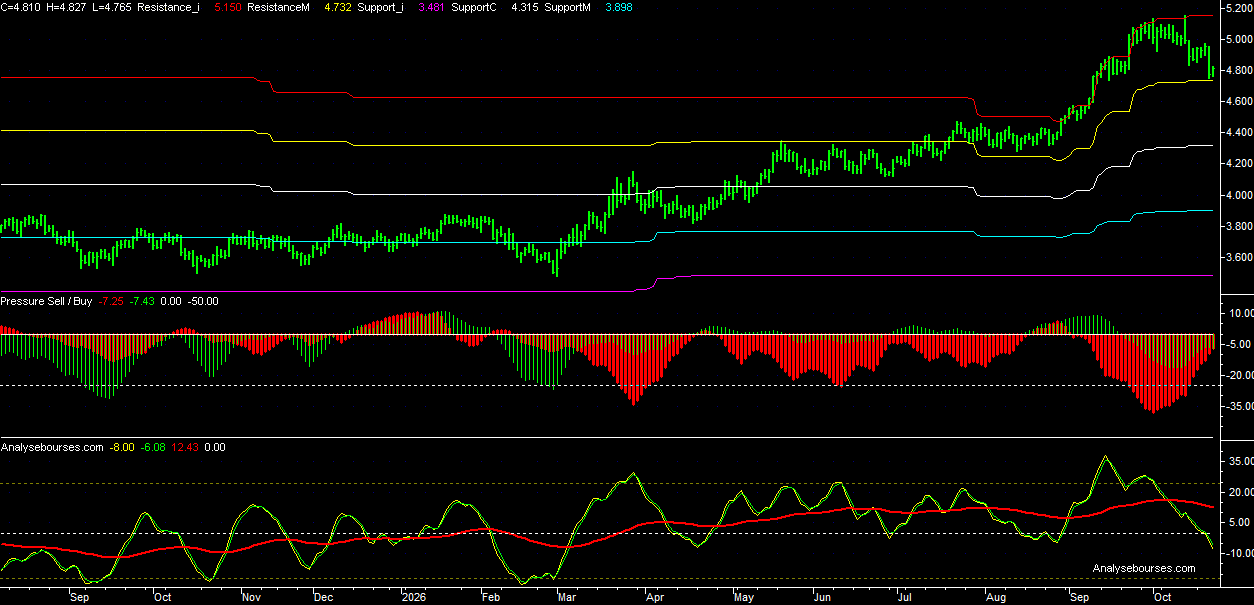Select the Analysebourses.com oscillator pane title

[x=52, y=448]
